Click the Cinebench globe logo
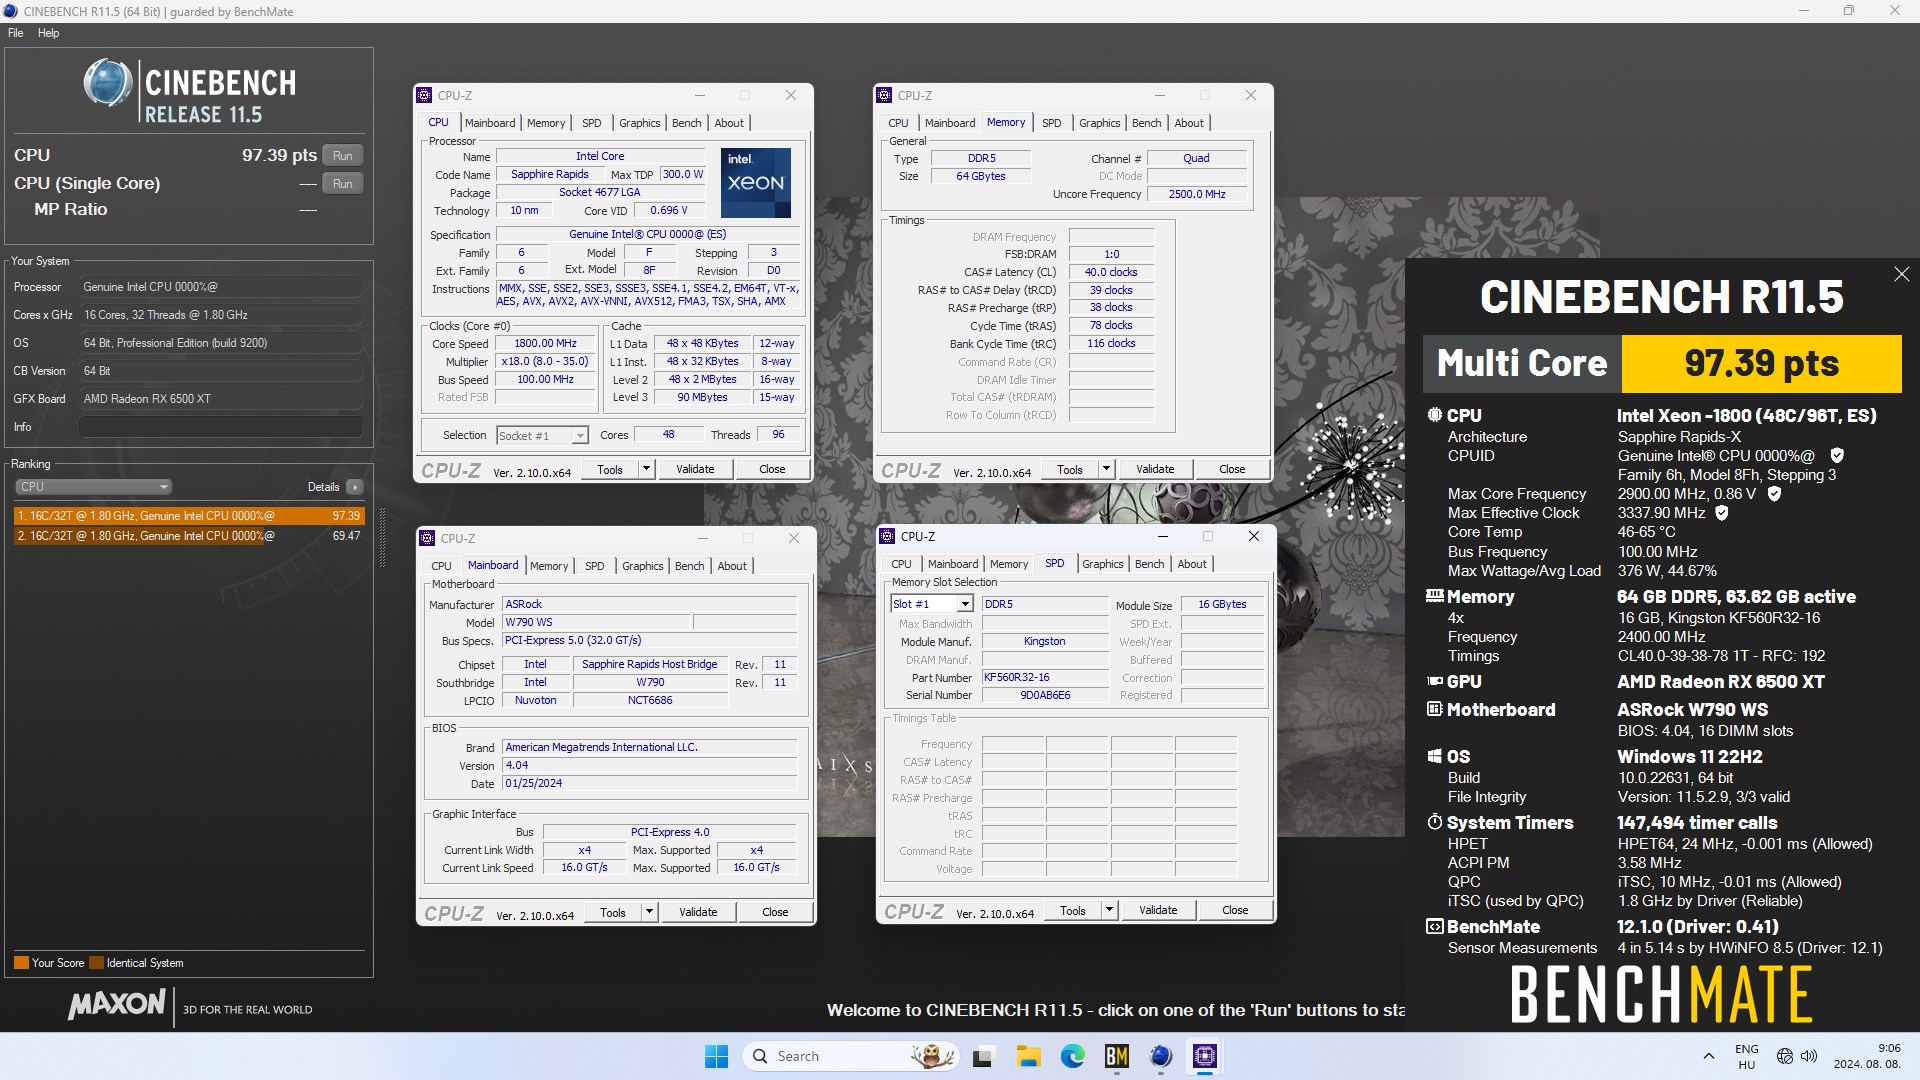This screenshot has width=1920, height=1080. pos(107,83)
